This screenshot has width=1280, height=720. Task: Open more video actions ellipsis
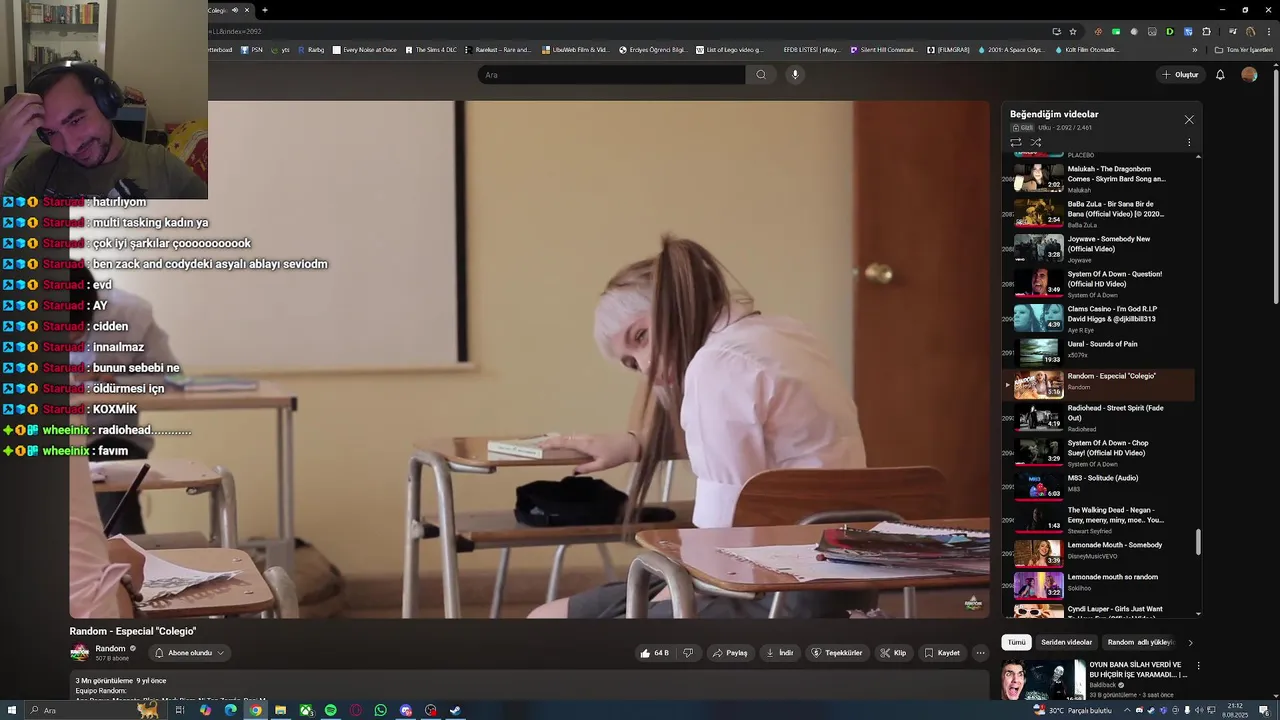[x=980, y=653]
